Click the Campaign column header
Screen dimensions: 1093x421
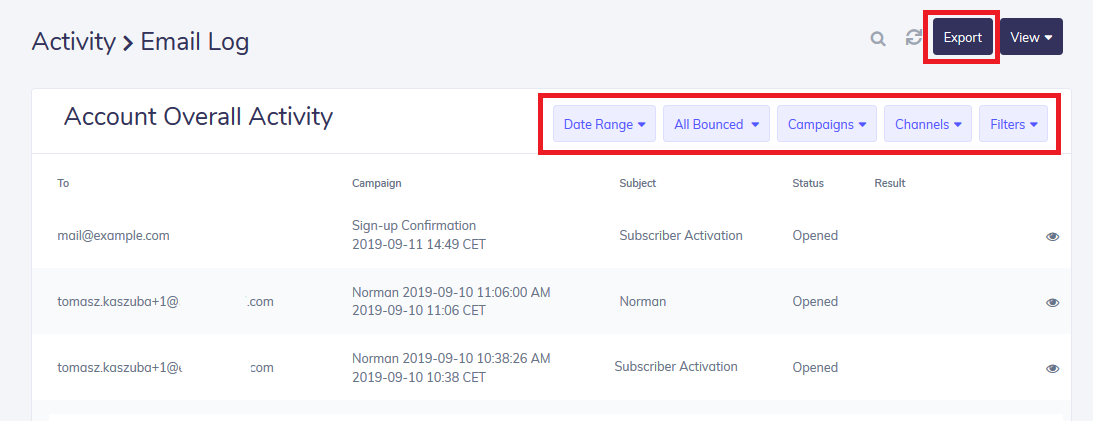tap(376, 183)
